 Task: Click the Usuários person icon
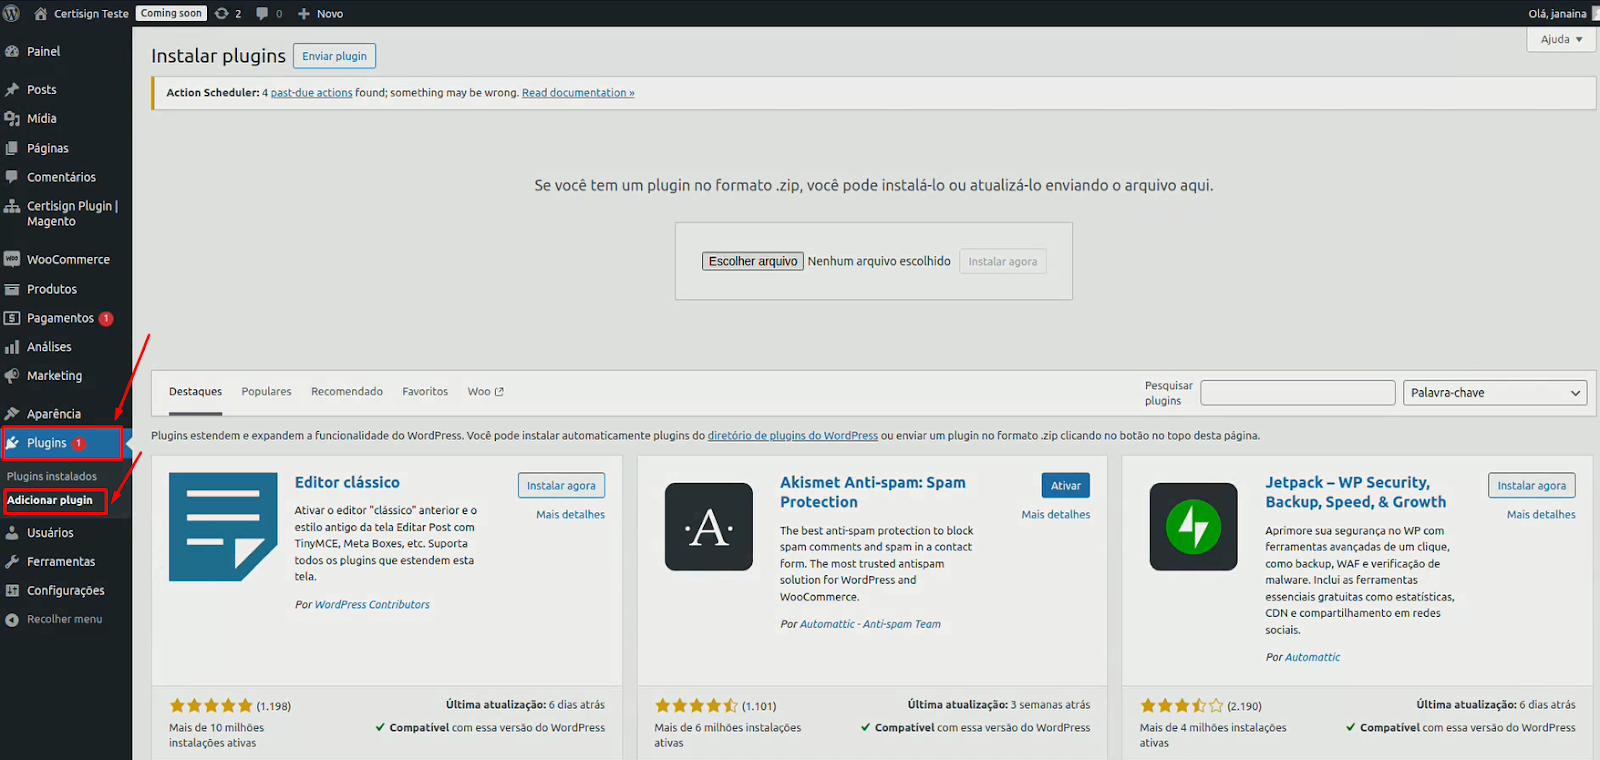pos(12,533)
